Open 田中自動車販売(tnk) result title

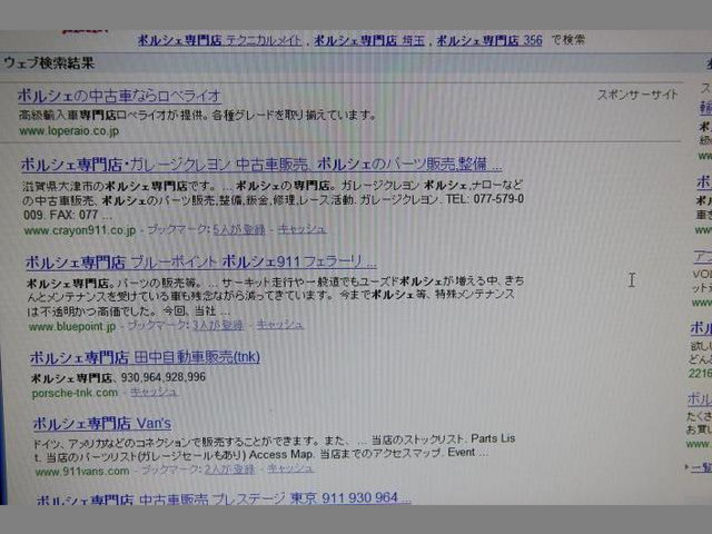(145, 358)
